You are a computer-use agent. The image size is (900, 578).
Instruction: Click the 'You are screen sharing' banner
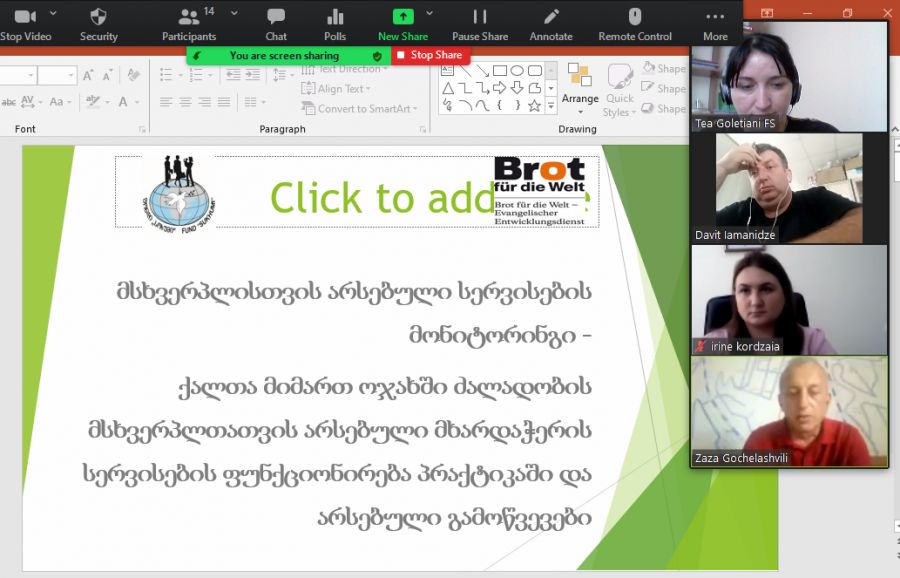point(284,56)
